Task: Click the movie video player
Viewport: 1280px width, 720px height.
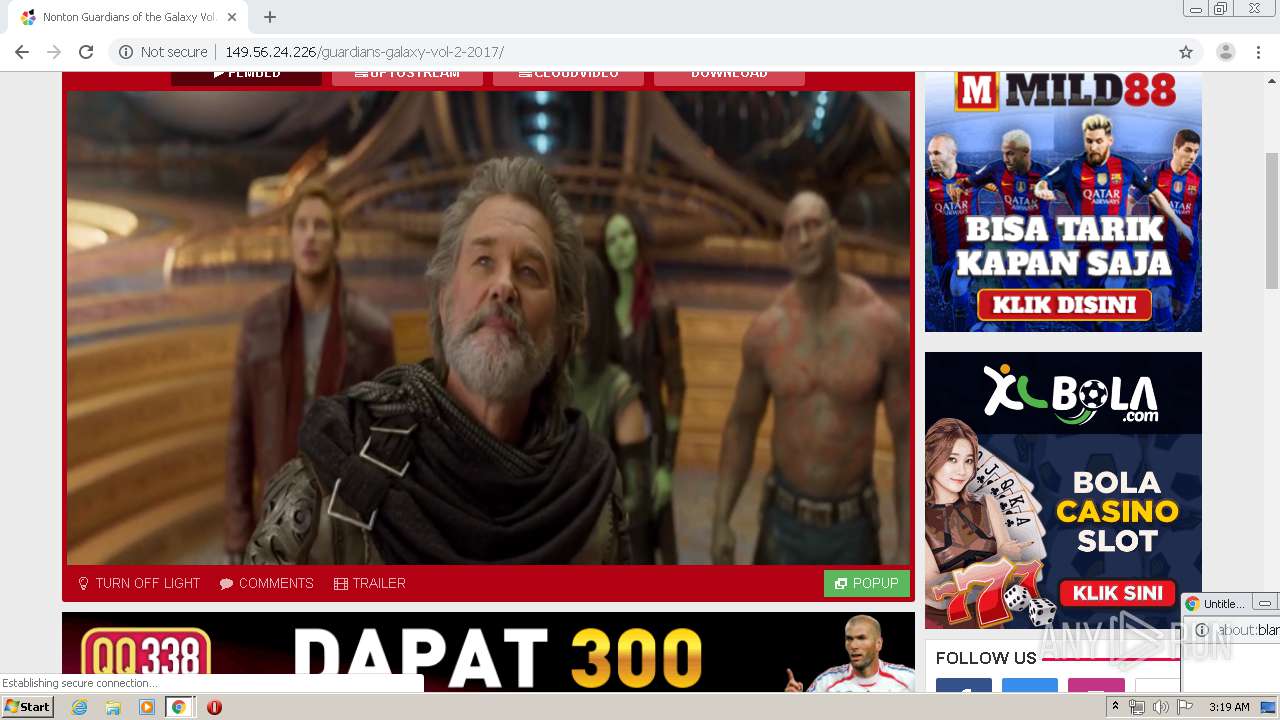Action: click(x=488, y=328)
